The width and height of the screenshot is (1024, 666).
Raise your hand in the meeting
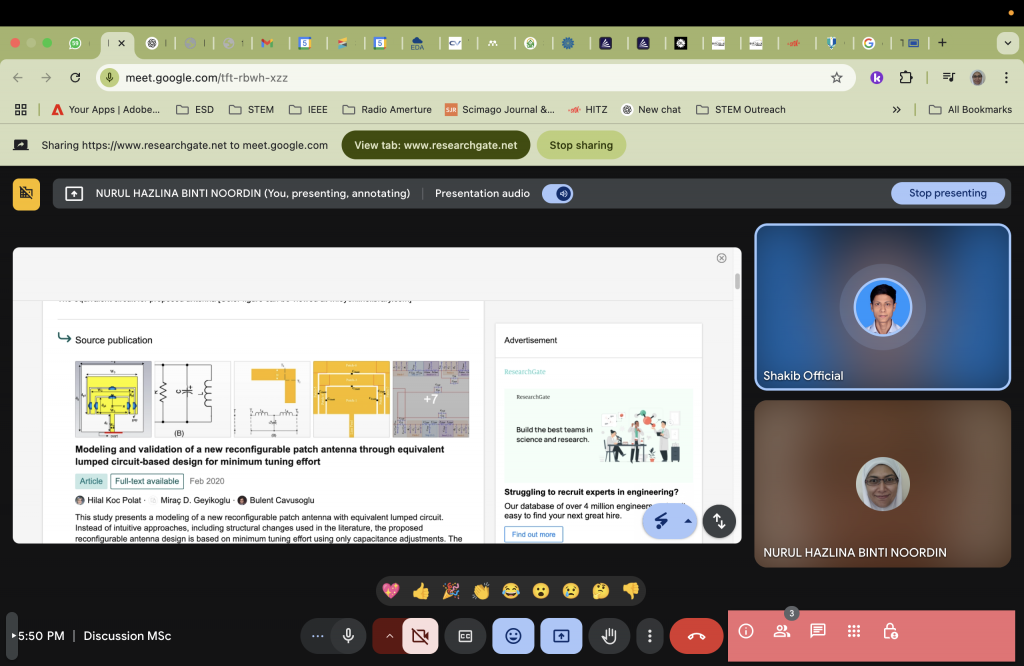[609, 636]
